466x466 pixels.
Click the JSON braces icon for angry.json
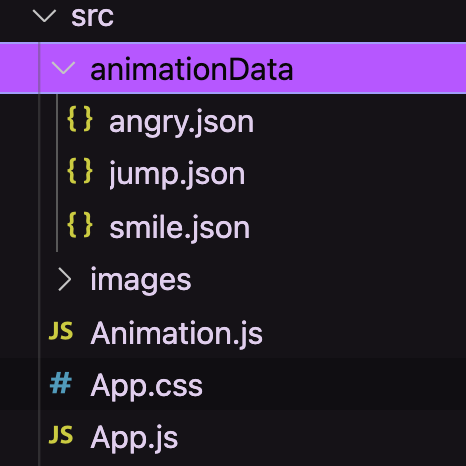coord(80,119)
